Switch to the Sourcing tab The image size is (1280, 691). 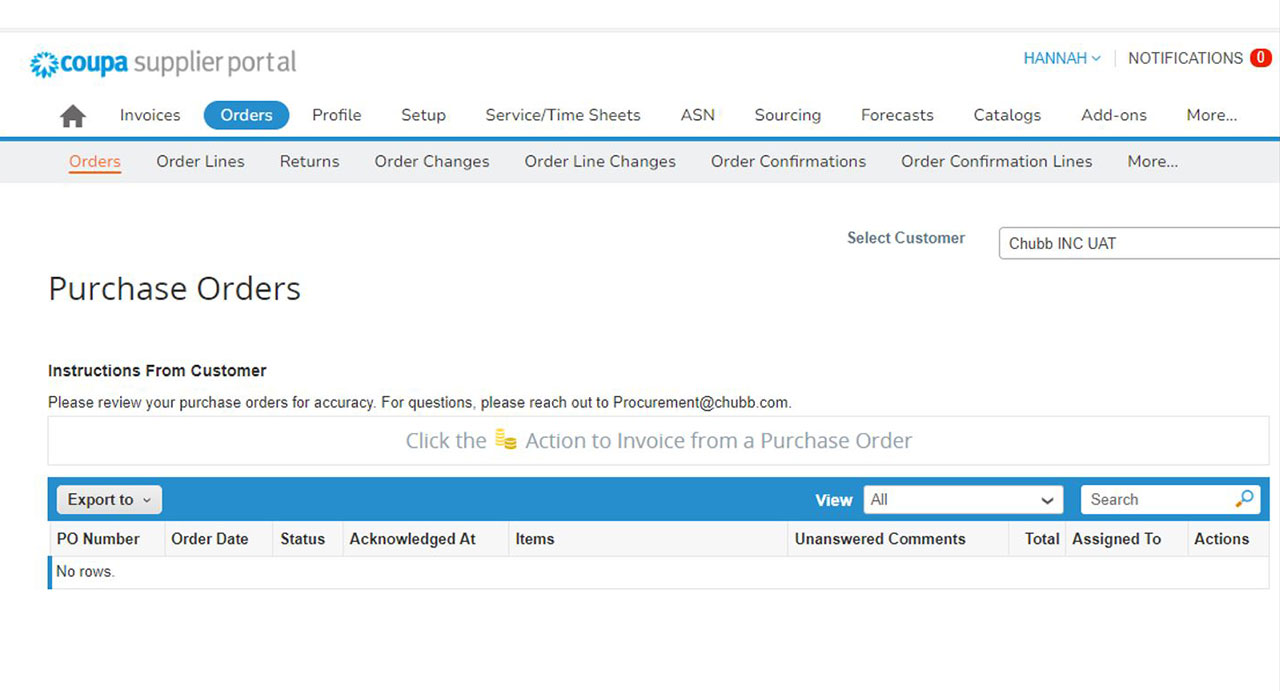pyautogui.click(x=787, y=115)
